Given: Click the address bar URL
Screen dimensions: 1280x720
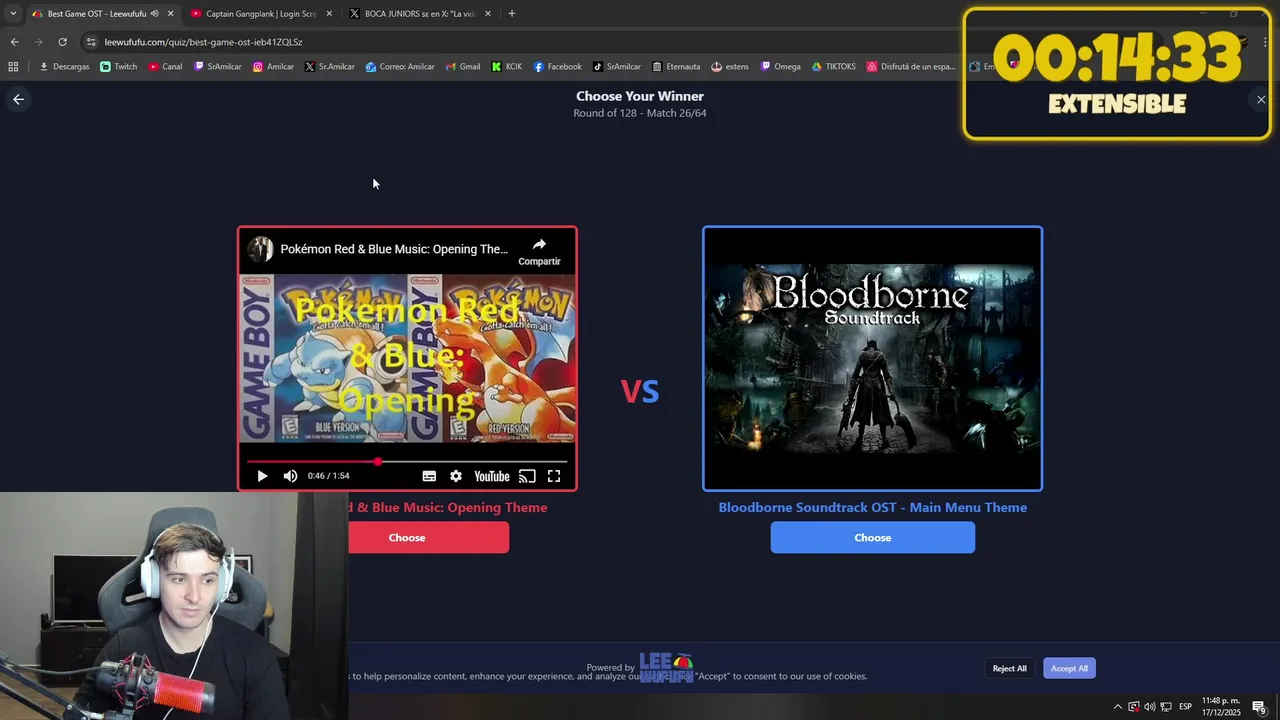Looking at the screenshot, I should [203, 42].
